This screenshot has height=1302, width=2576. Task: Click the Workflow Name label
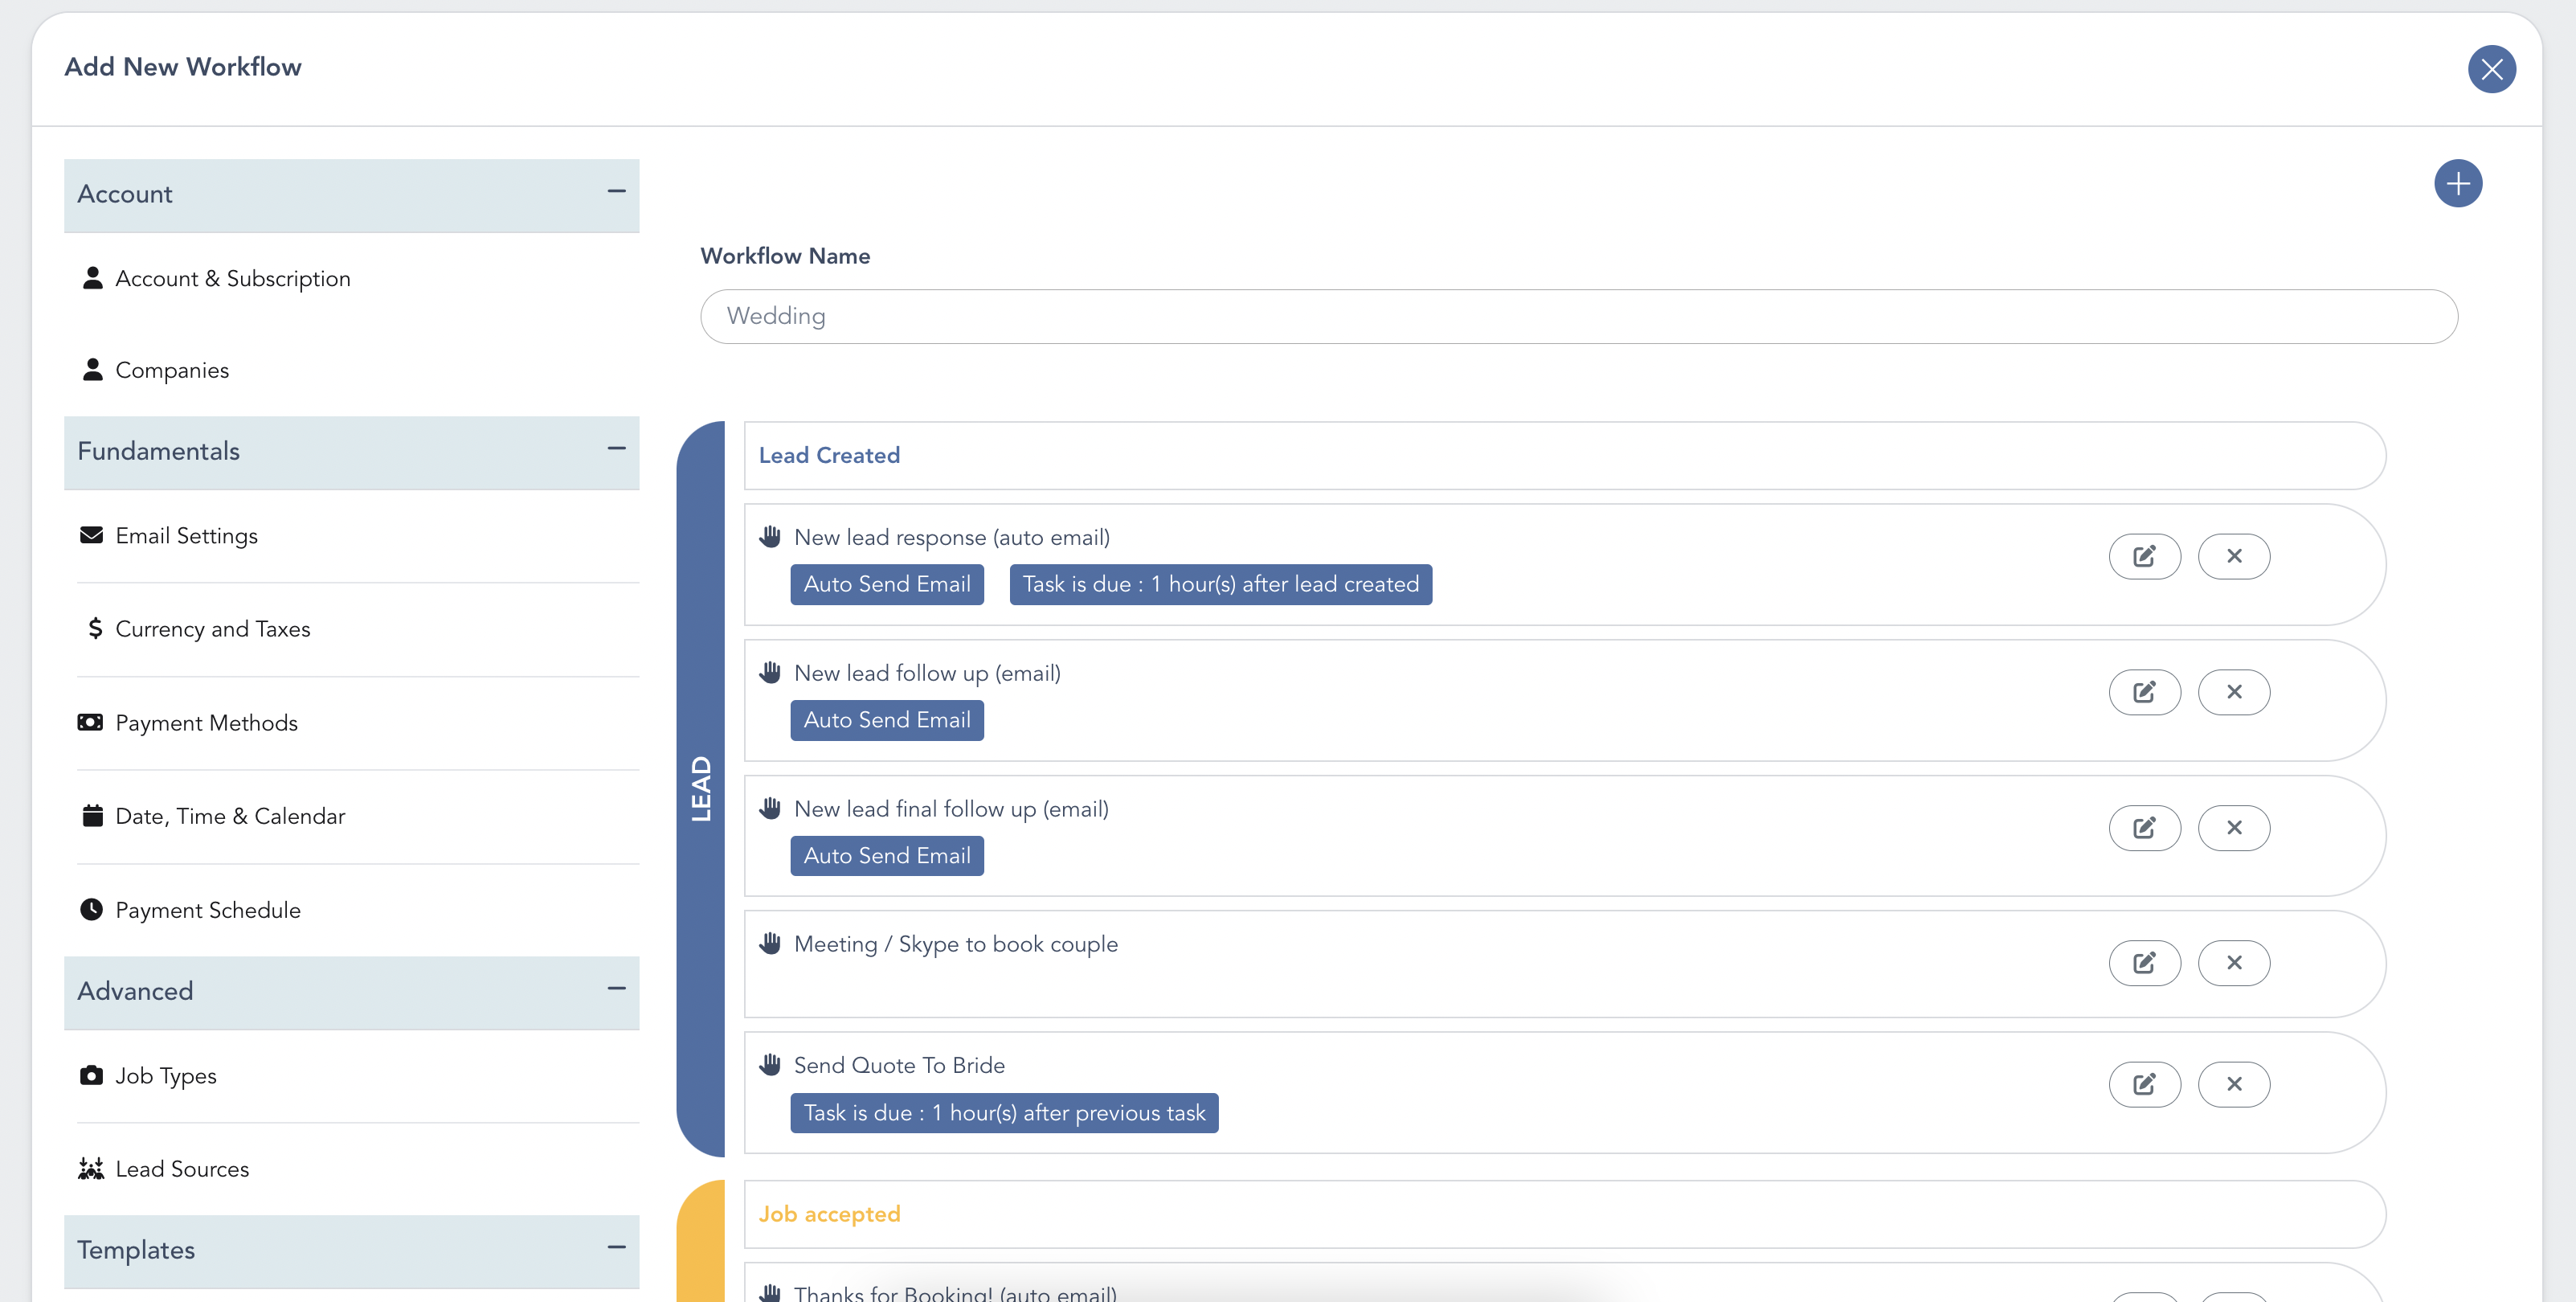point(785,256)
